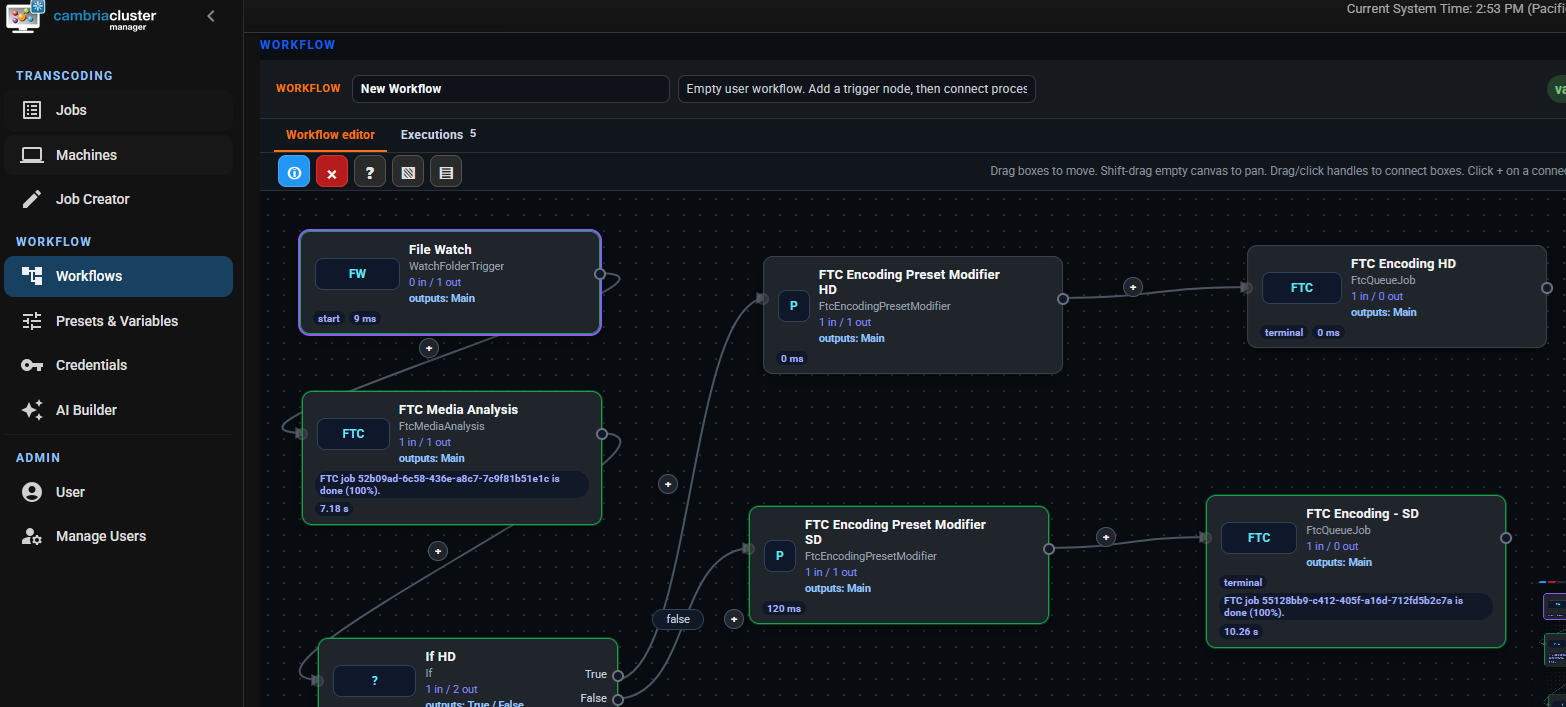The height and width of the screenshot is (707, 1566).
Task: Click plus connector next to false label
Action: tap(733, 619)
